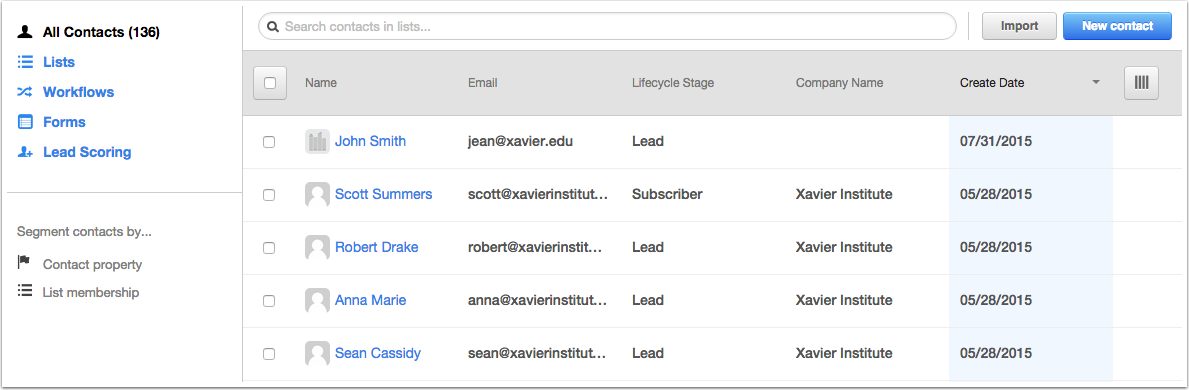
Task: Click Scott Summers' avatar placeholder
Action: point(317,194)
